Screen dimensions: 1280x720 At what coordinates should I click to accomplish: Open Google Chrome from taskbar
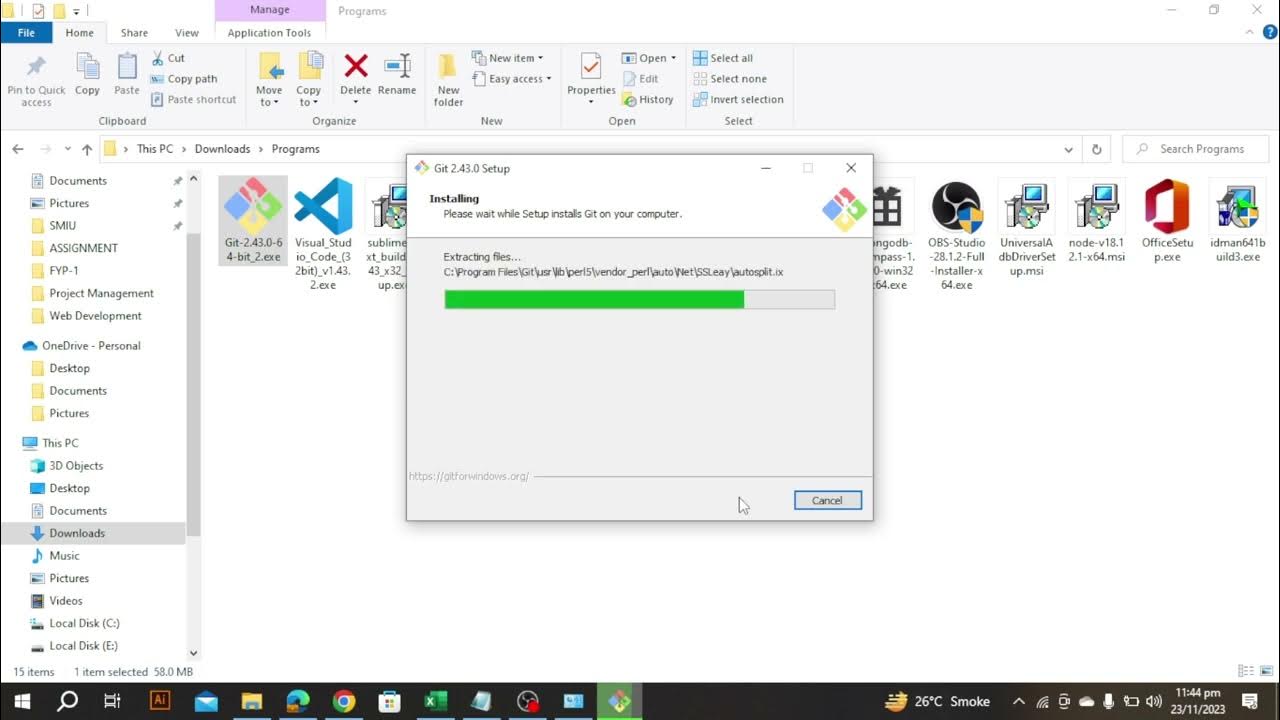[x=343, y=701]
